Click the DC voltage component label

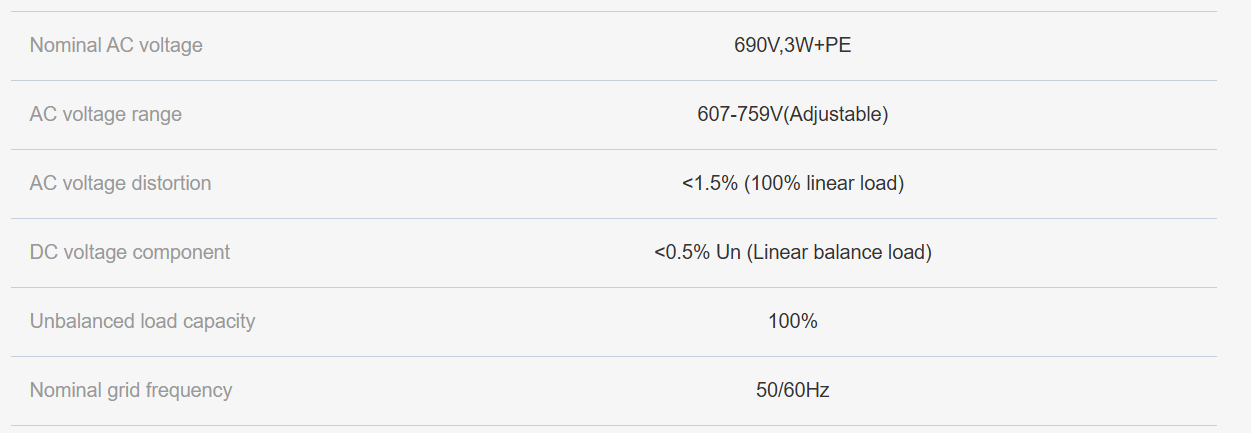tap(130, 252)
